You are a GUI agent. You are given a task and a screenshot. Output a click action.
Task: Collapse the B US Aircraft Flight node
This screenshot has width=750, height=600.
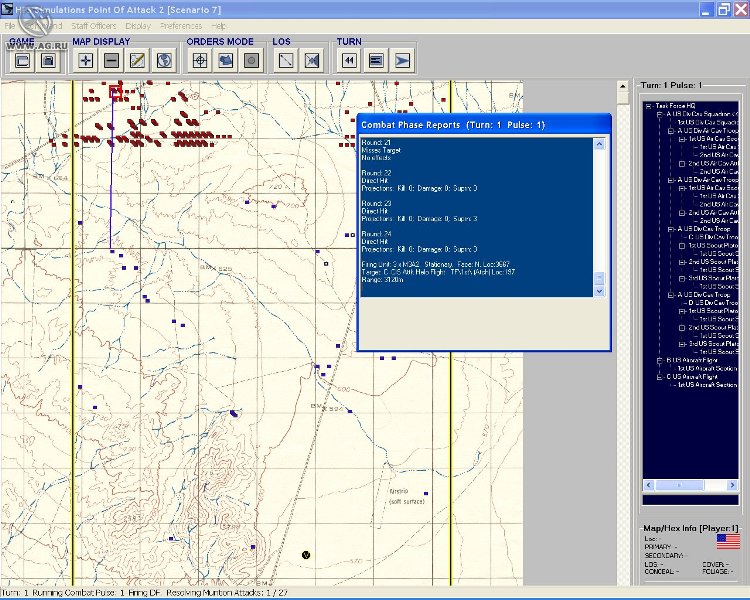[659, 360]
